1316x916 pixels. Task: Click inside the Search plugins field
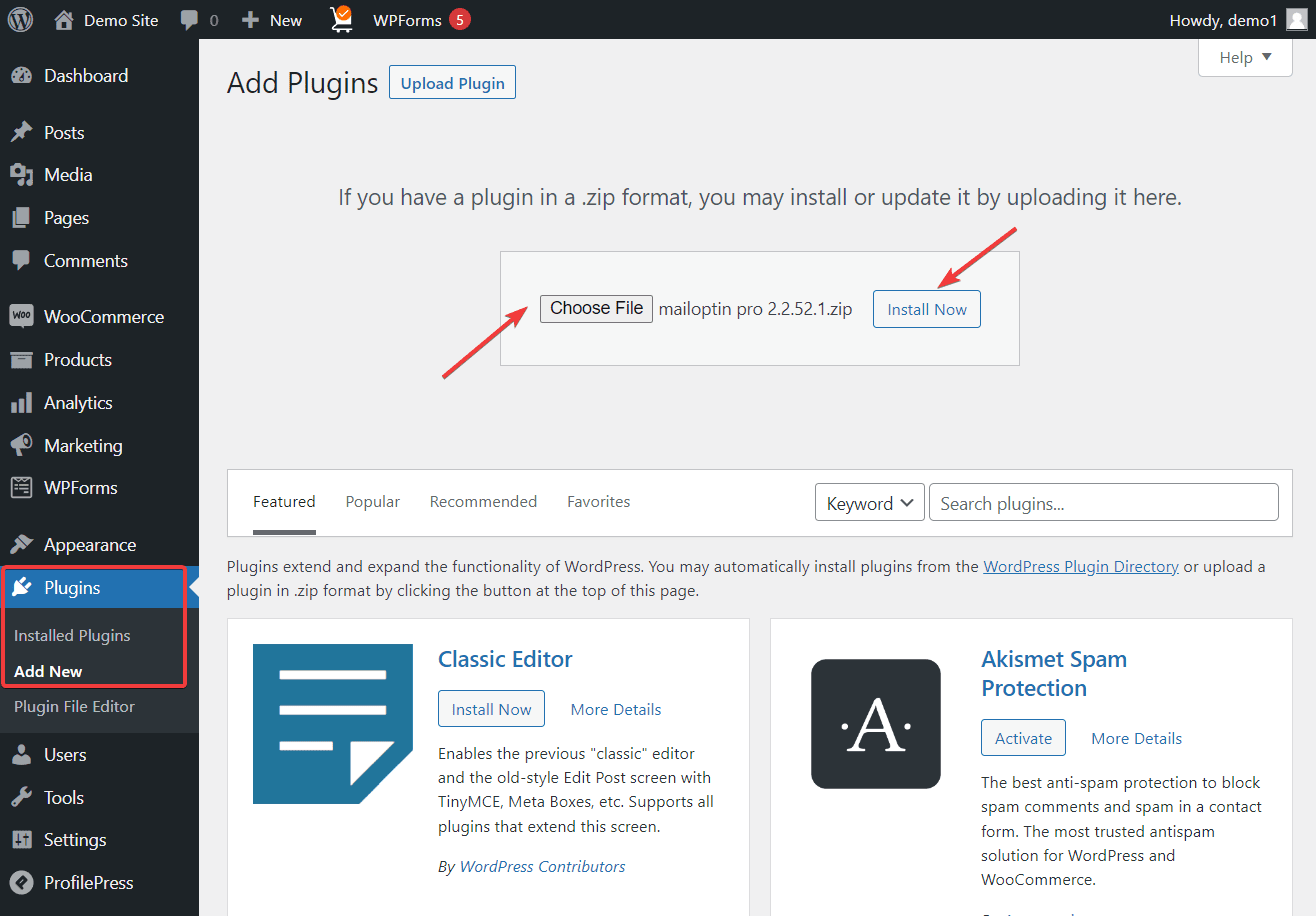click(x=1103, y=502)
